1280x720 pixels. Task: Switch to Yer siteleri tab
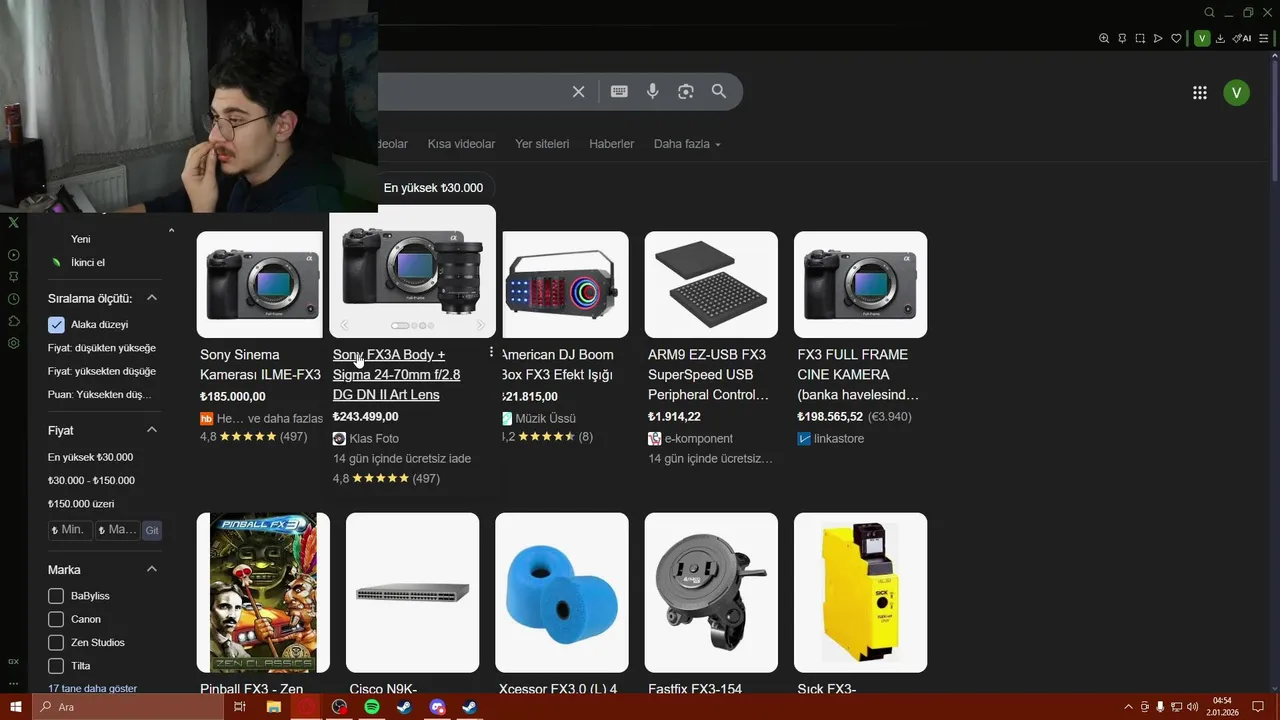542,144
